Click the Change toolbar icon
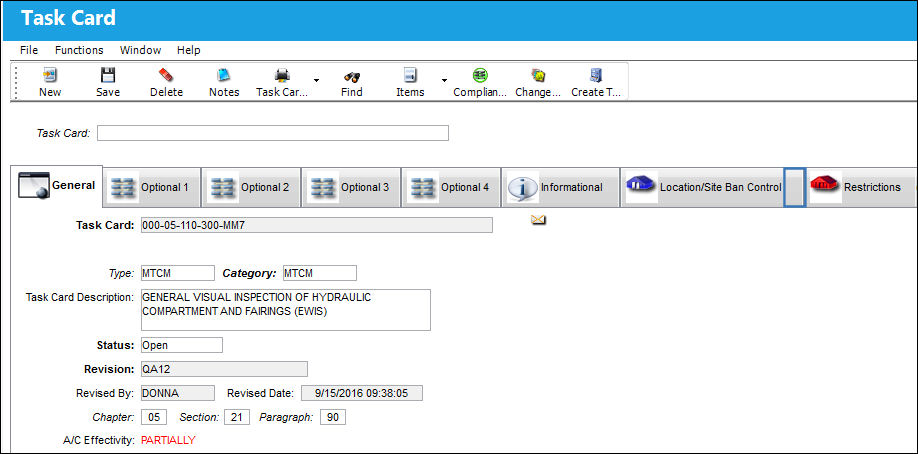Screen dimensions: 918x454 coord(538,75)
